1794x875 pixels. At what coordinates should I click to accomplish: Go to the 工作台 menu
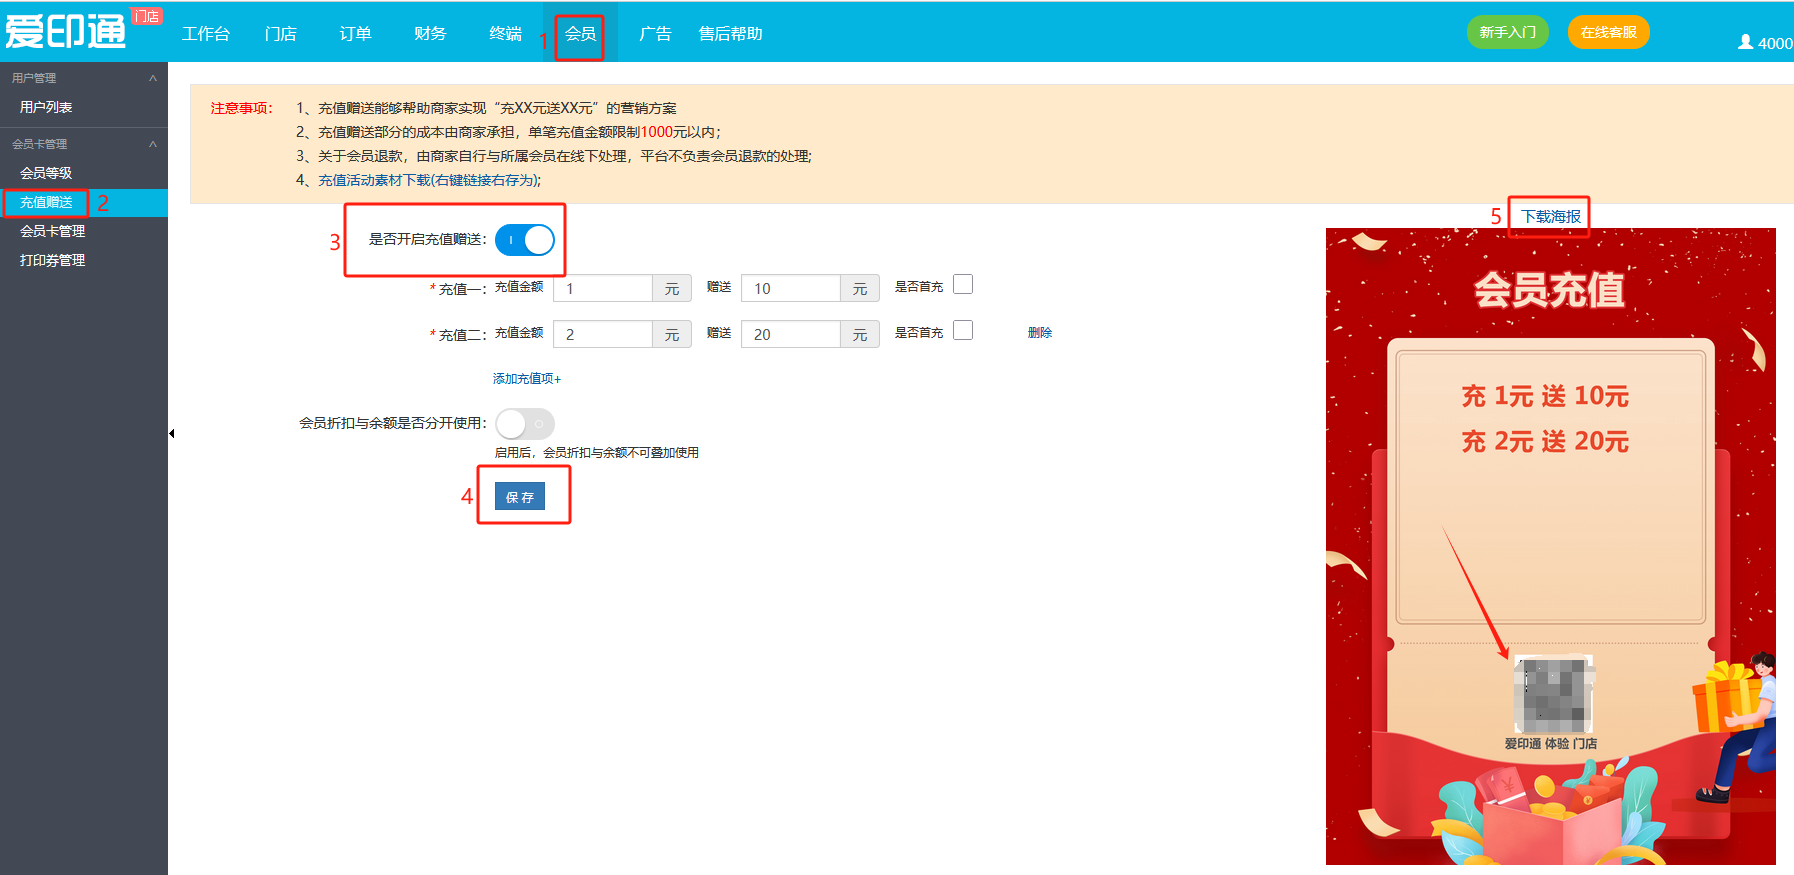point(206,34)
